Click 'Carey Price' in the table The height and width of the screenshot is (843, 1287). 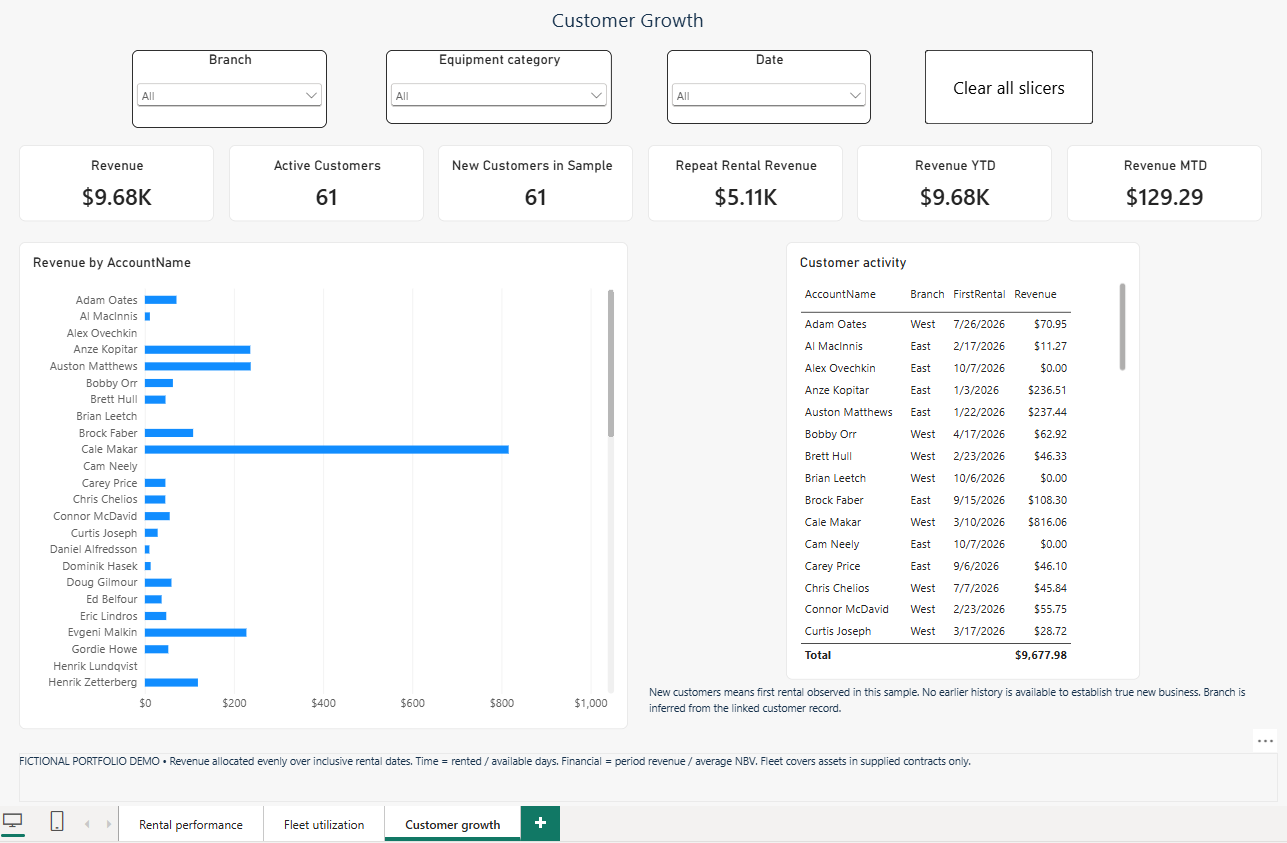point(833,566)
